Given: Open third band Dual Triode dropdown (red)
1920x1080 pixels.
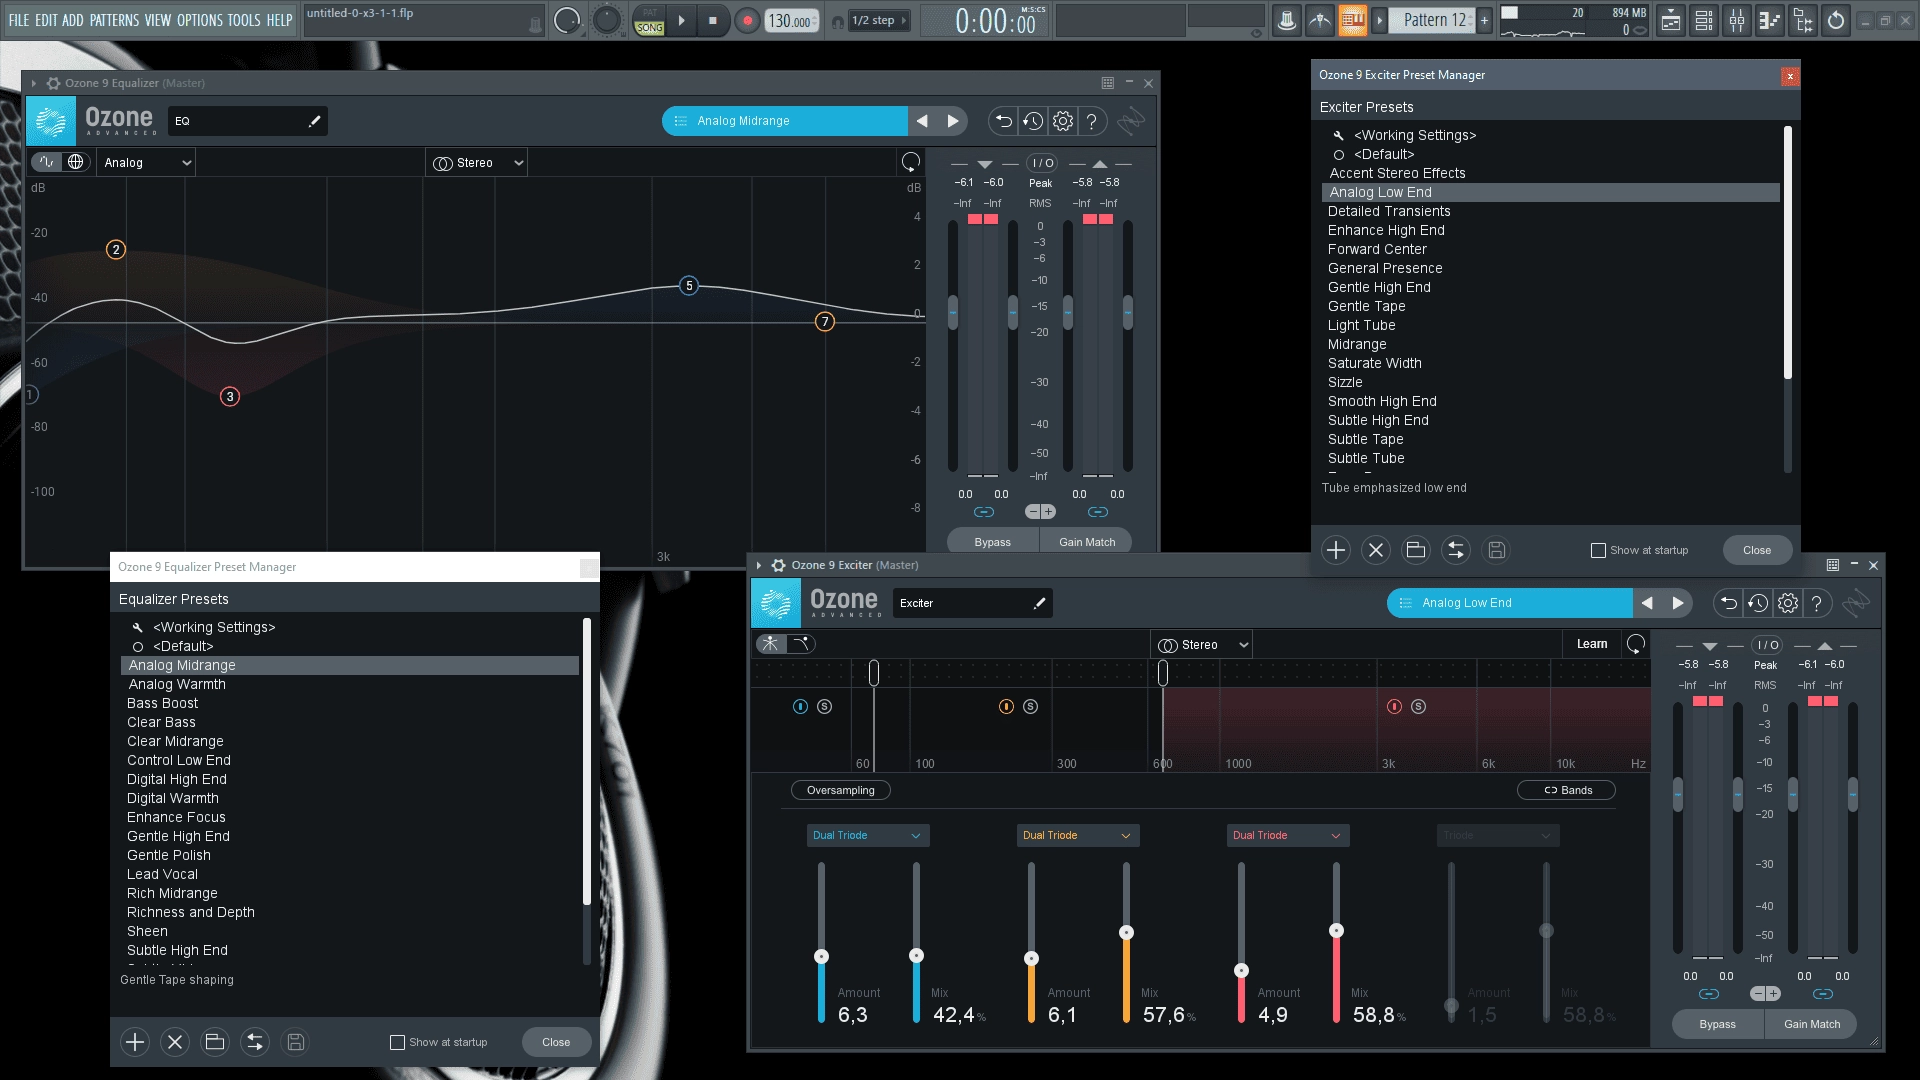Looking at the screenshot, I should click(x=1287, y=835).
